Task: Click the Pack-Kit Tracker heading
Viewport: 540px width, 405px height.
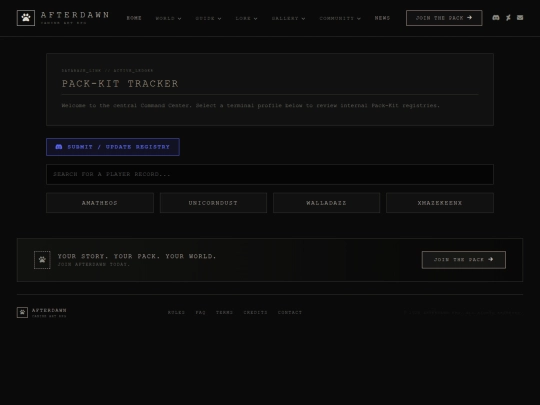Action: (x=120, y=84)
